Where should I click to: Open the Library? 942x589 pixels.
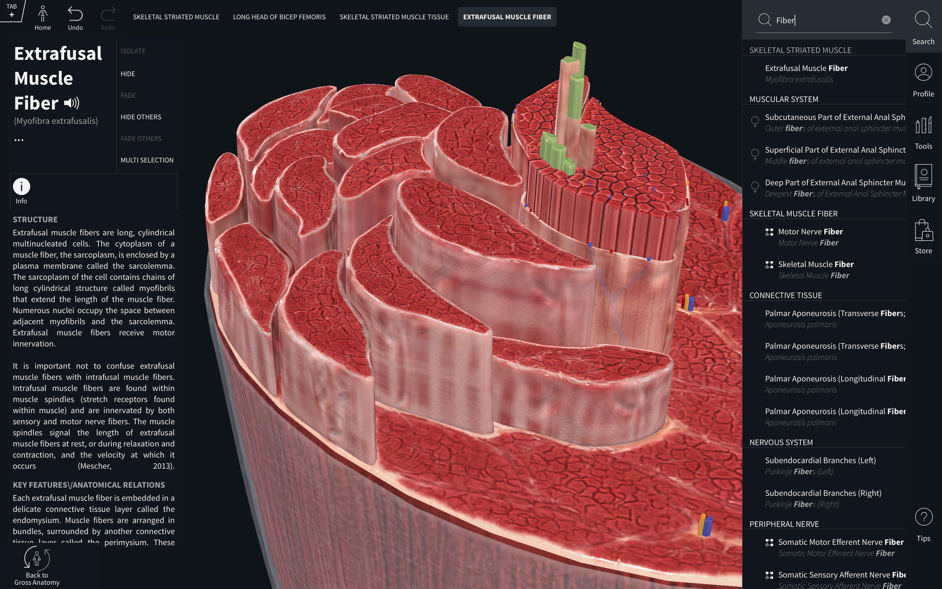pyautogui.click(x=923, y=183)
